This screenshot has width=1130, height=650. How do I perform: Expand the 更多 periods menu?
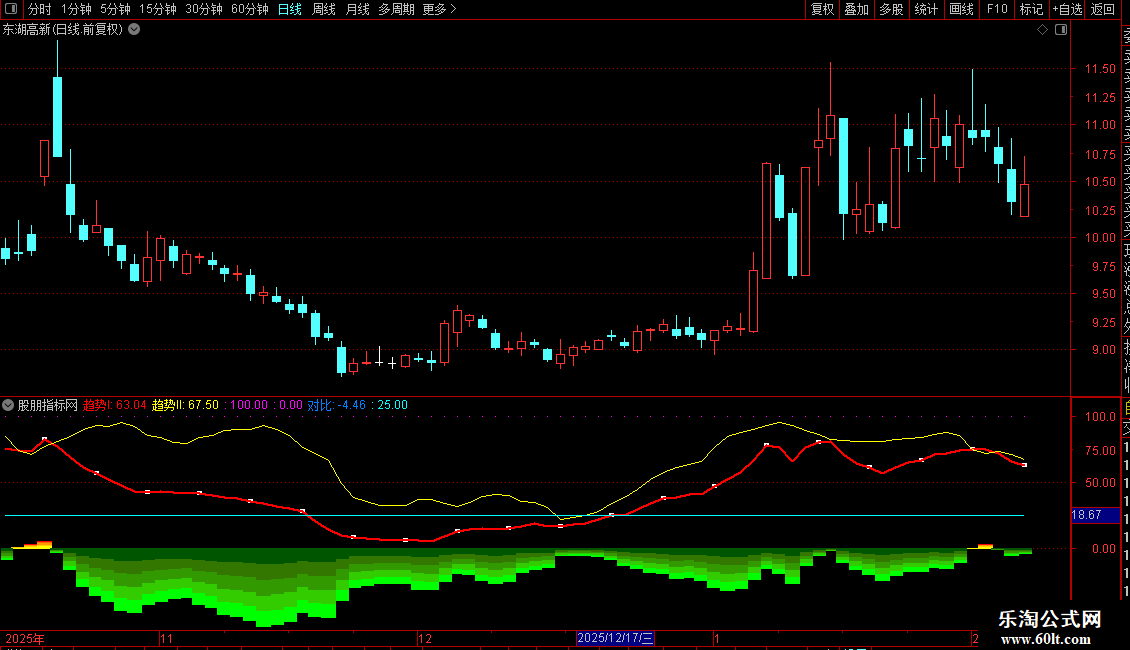coord(439,9)
